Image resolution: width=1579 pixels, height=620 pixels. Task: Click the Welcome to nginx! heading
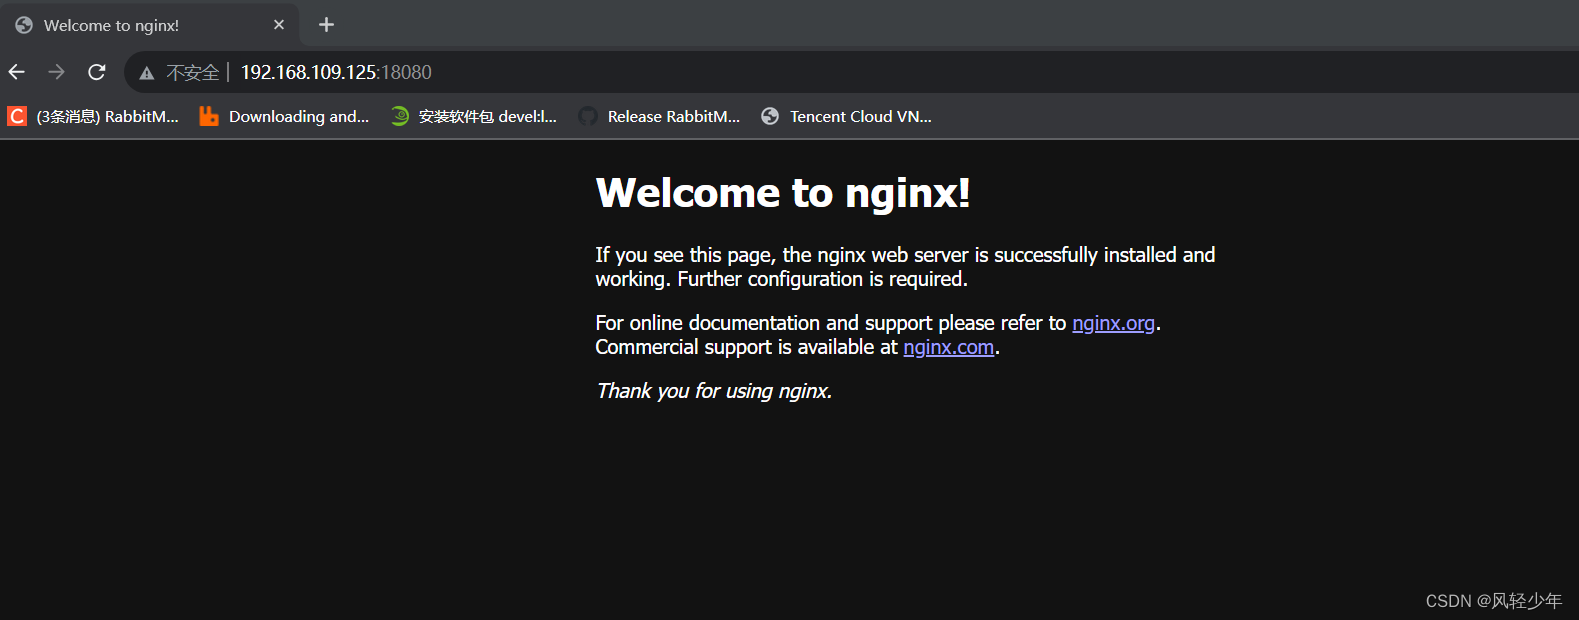click(783, 193)
